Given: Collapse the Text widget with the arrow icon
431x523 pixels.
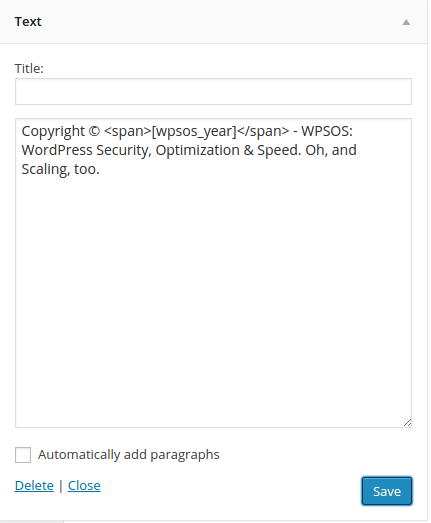Looking at the screenshot, I should point(406,22).
